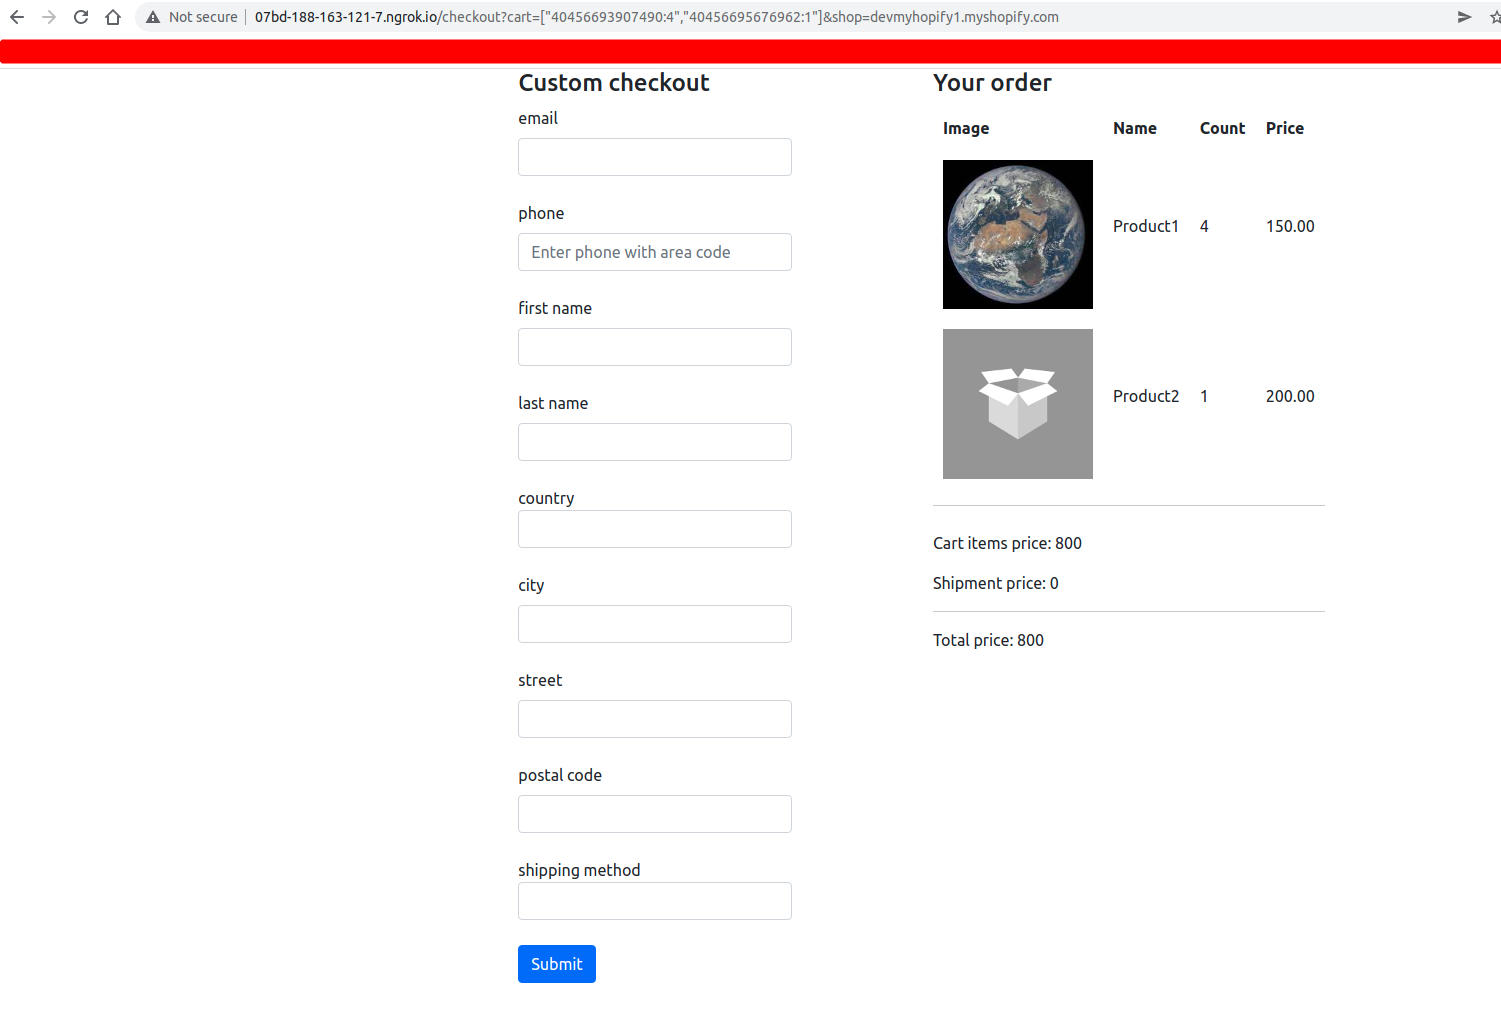The height and width of the screenshot is (1016, 1501).
Task: Select the first name text box
Action: 655,347
